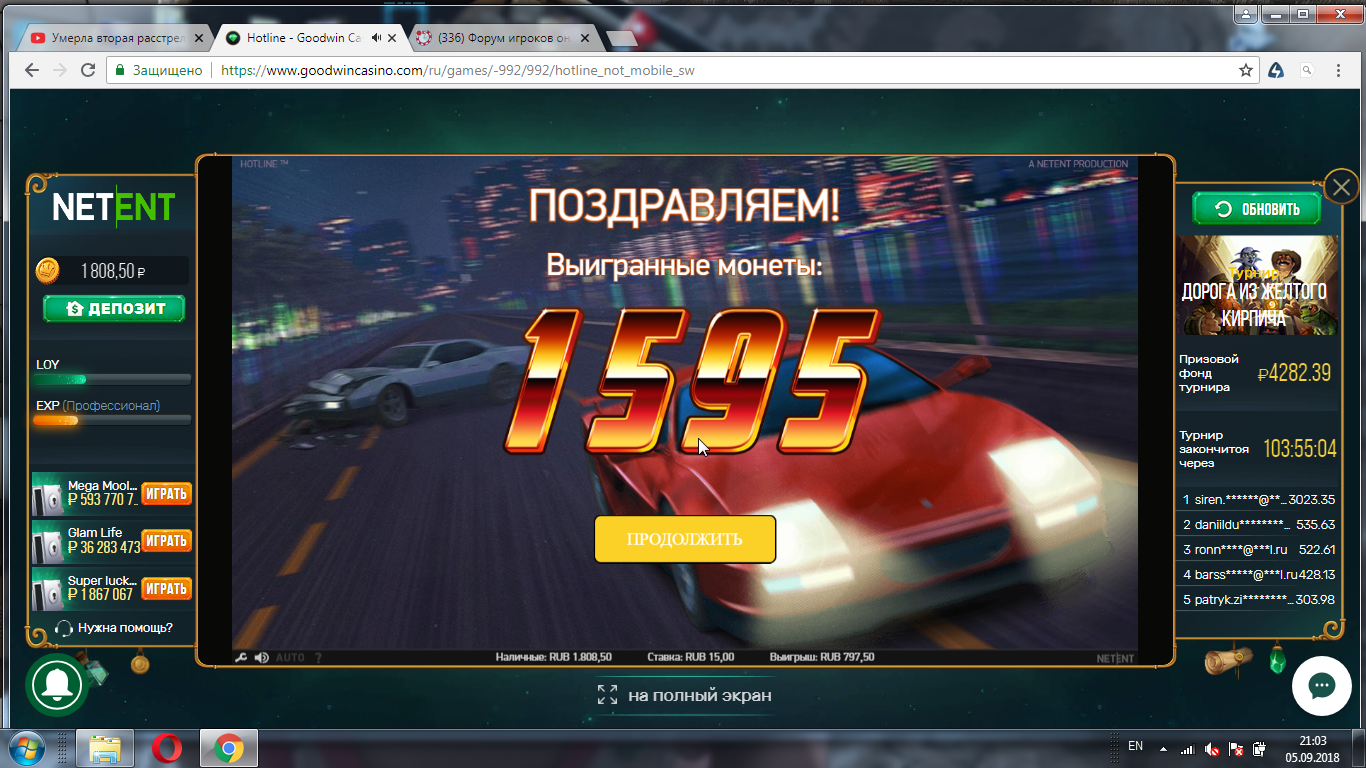Bookmark this page with the star
This screenshot has height=768, width=1366.
click(x=1246, y=70)
